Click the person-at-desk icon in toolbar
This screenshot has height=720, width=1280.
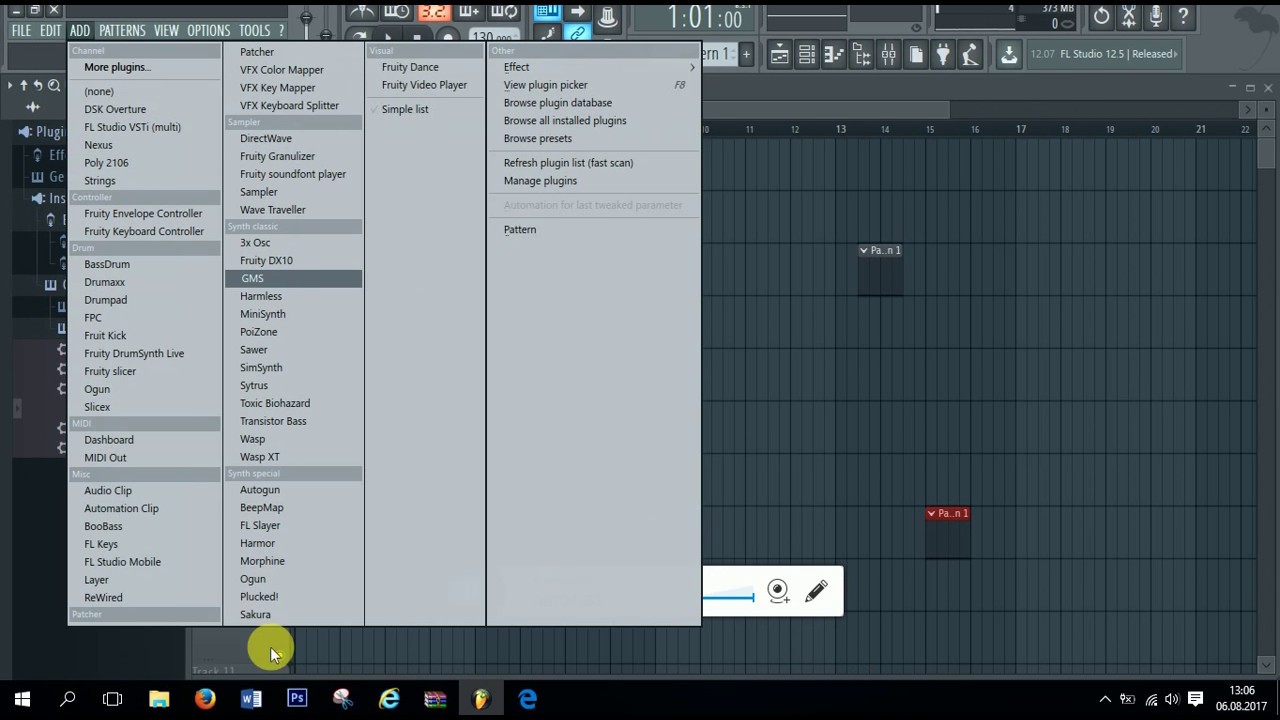click(x=970, y=55)
